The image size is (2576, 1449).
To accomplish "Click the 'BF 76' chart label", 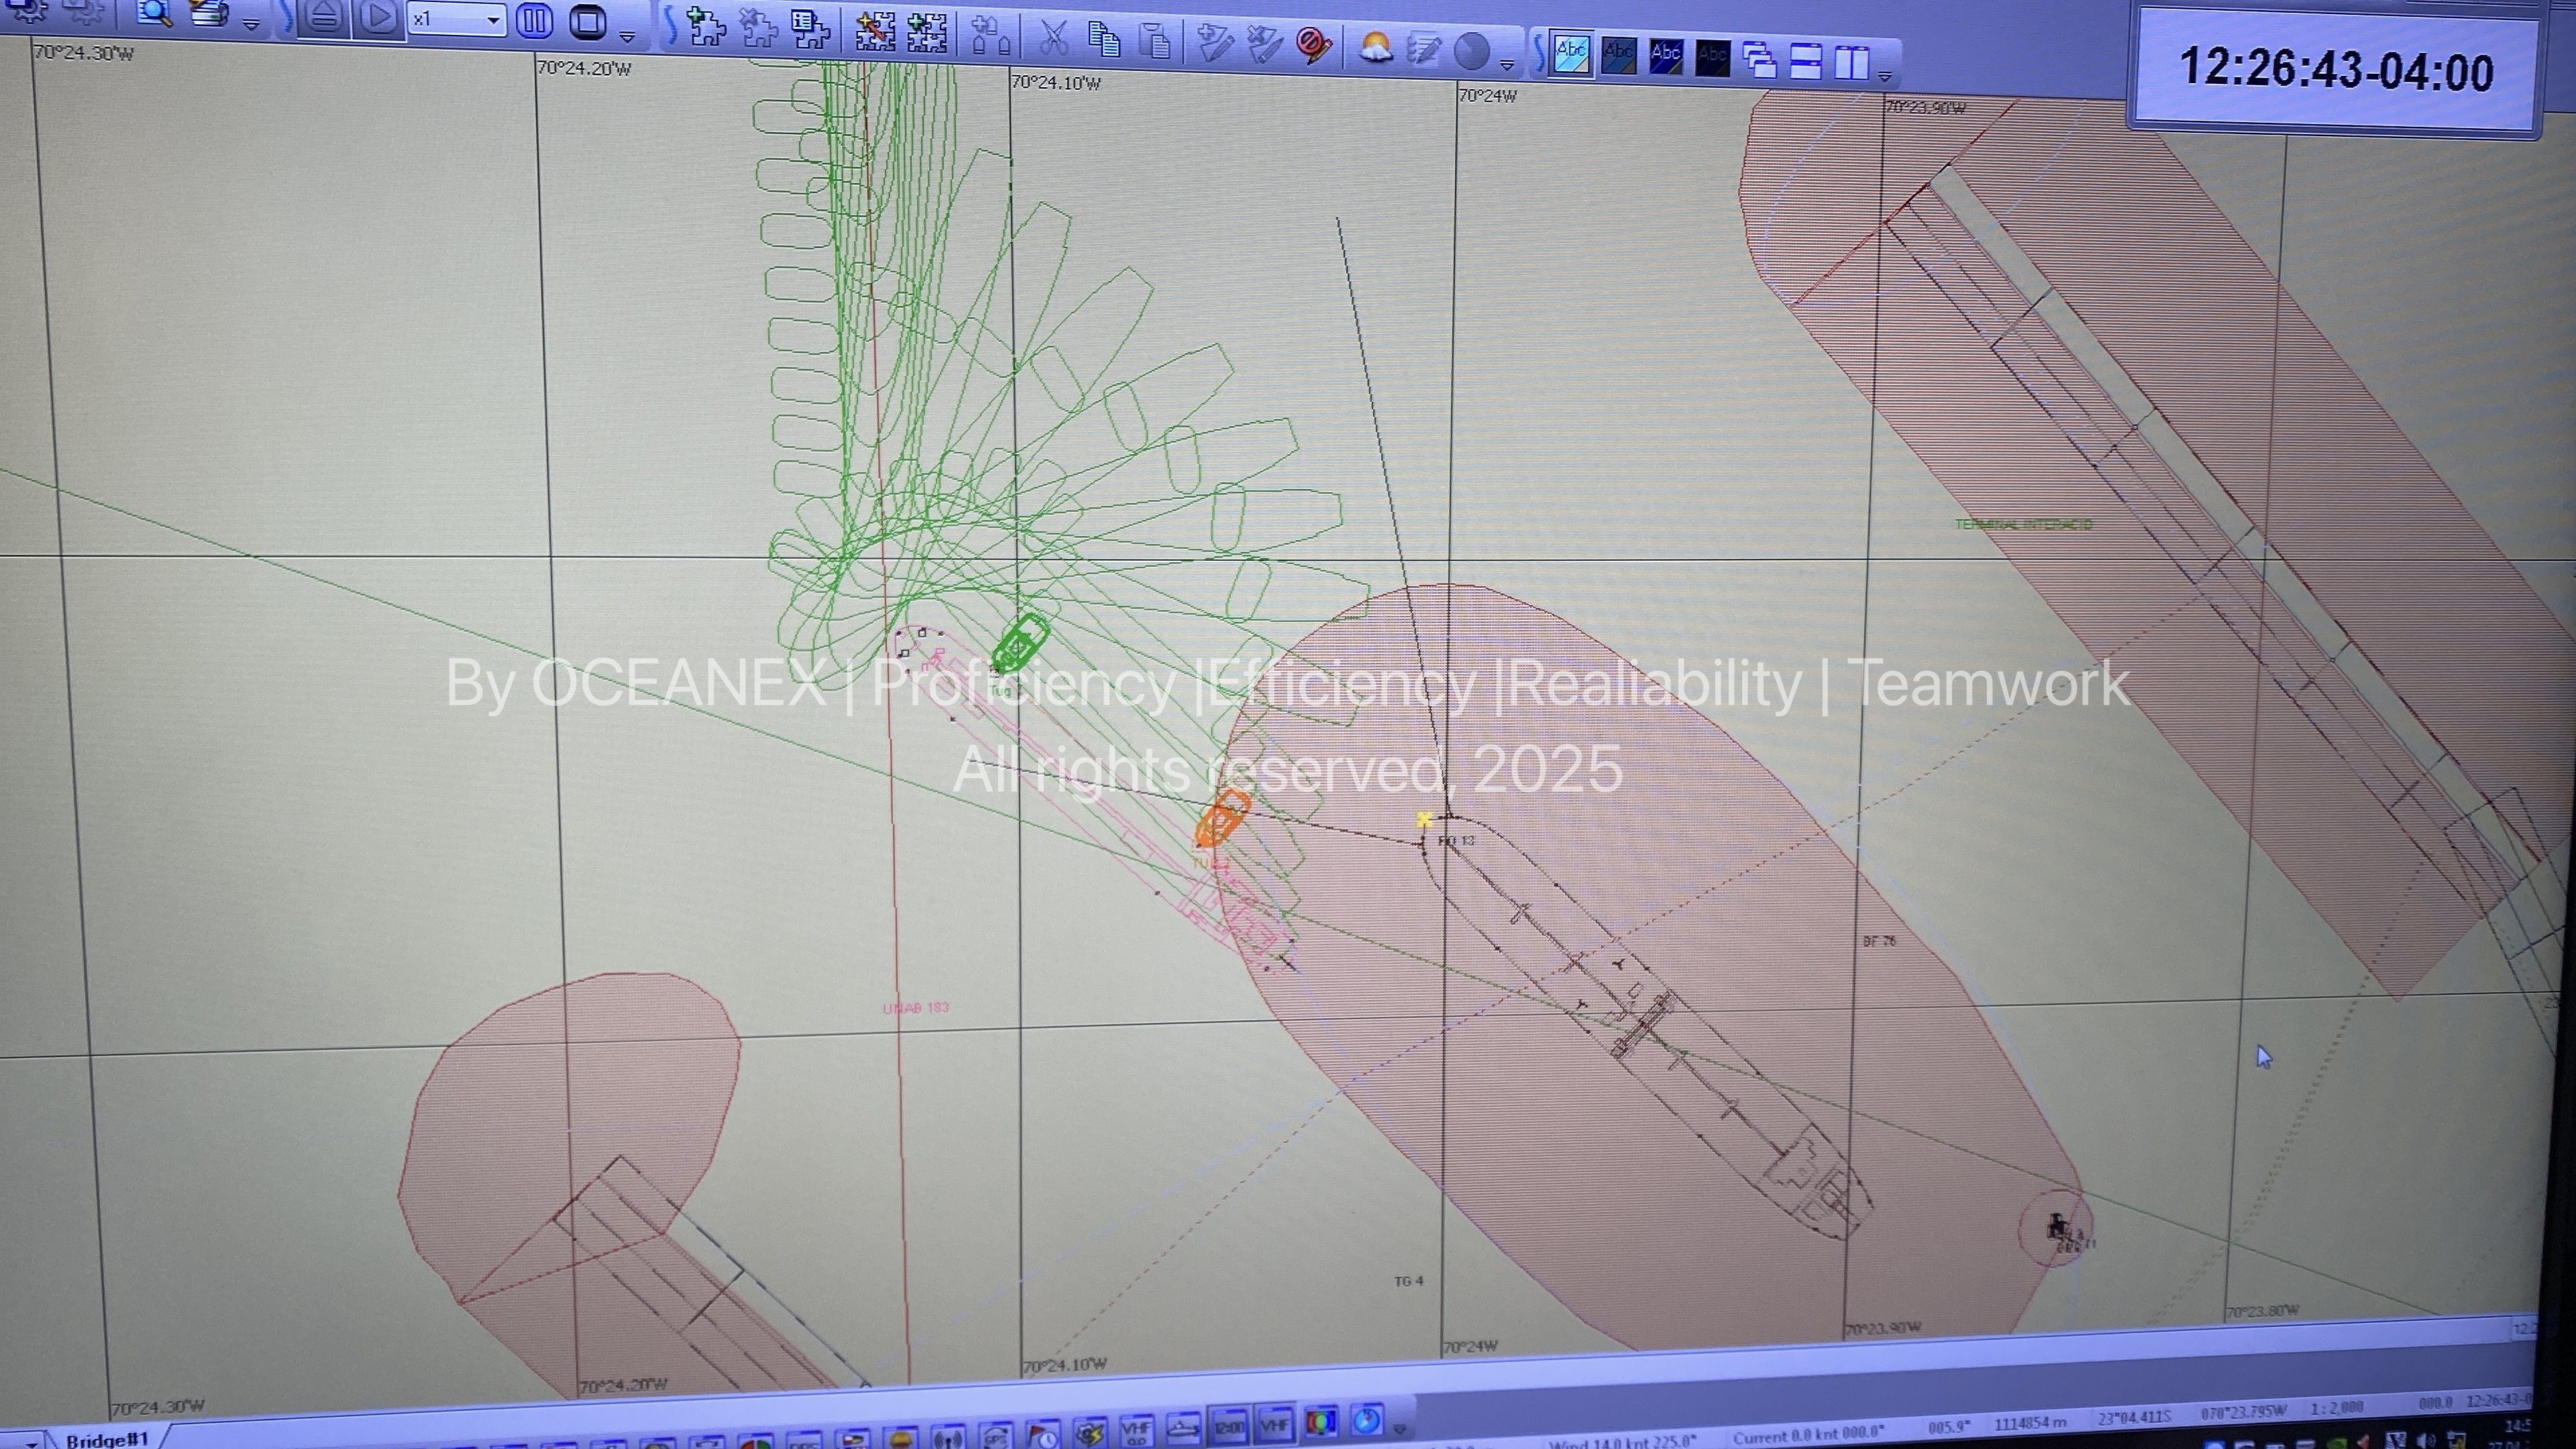I will (x=1880, y=941).
